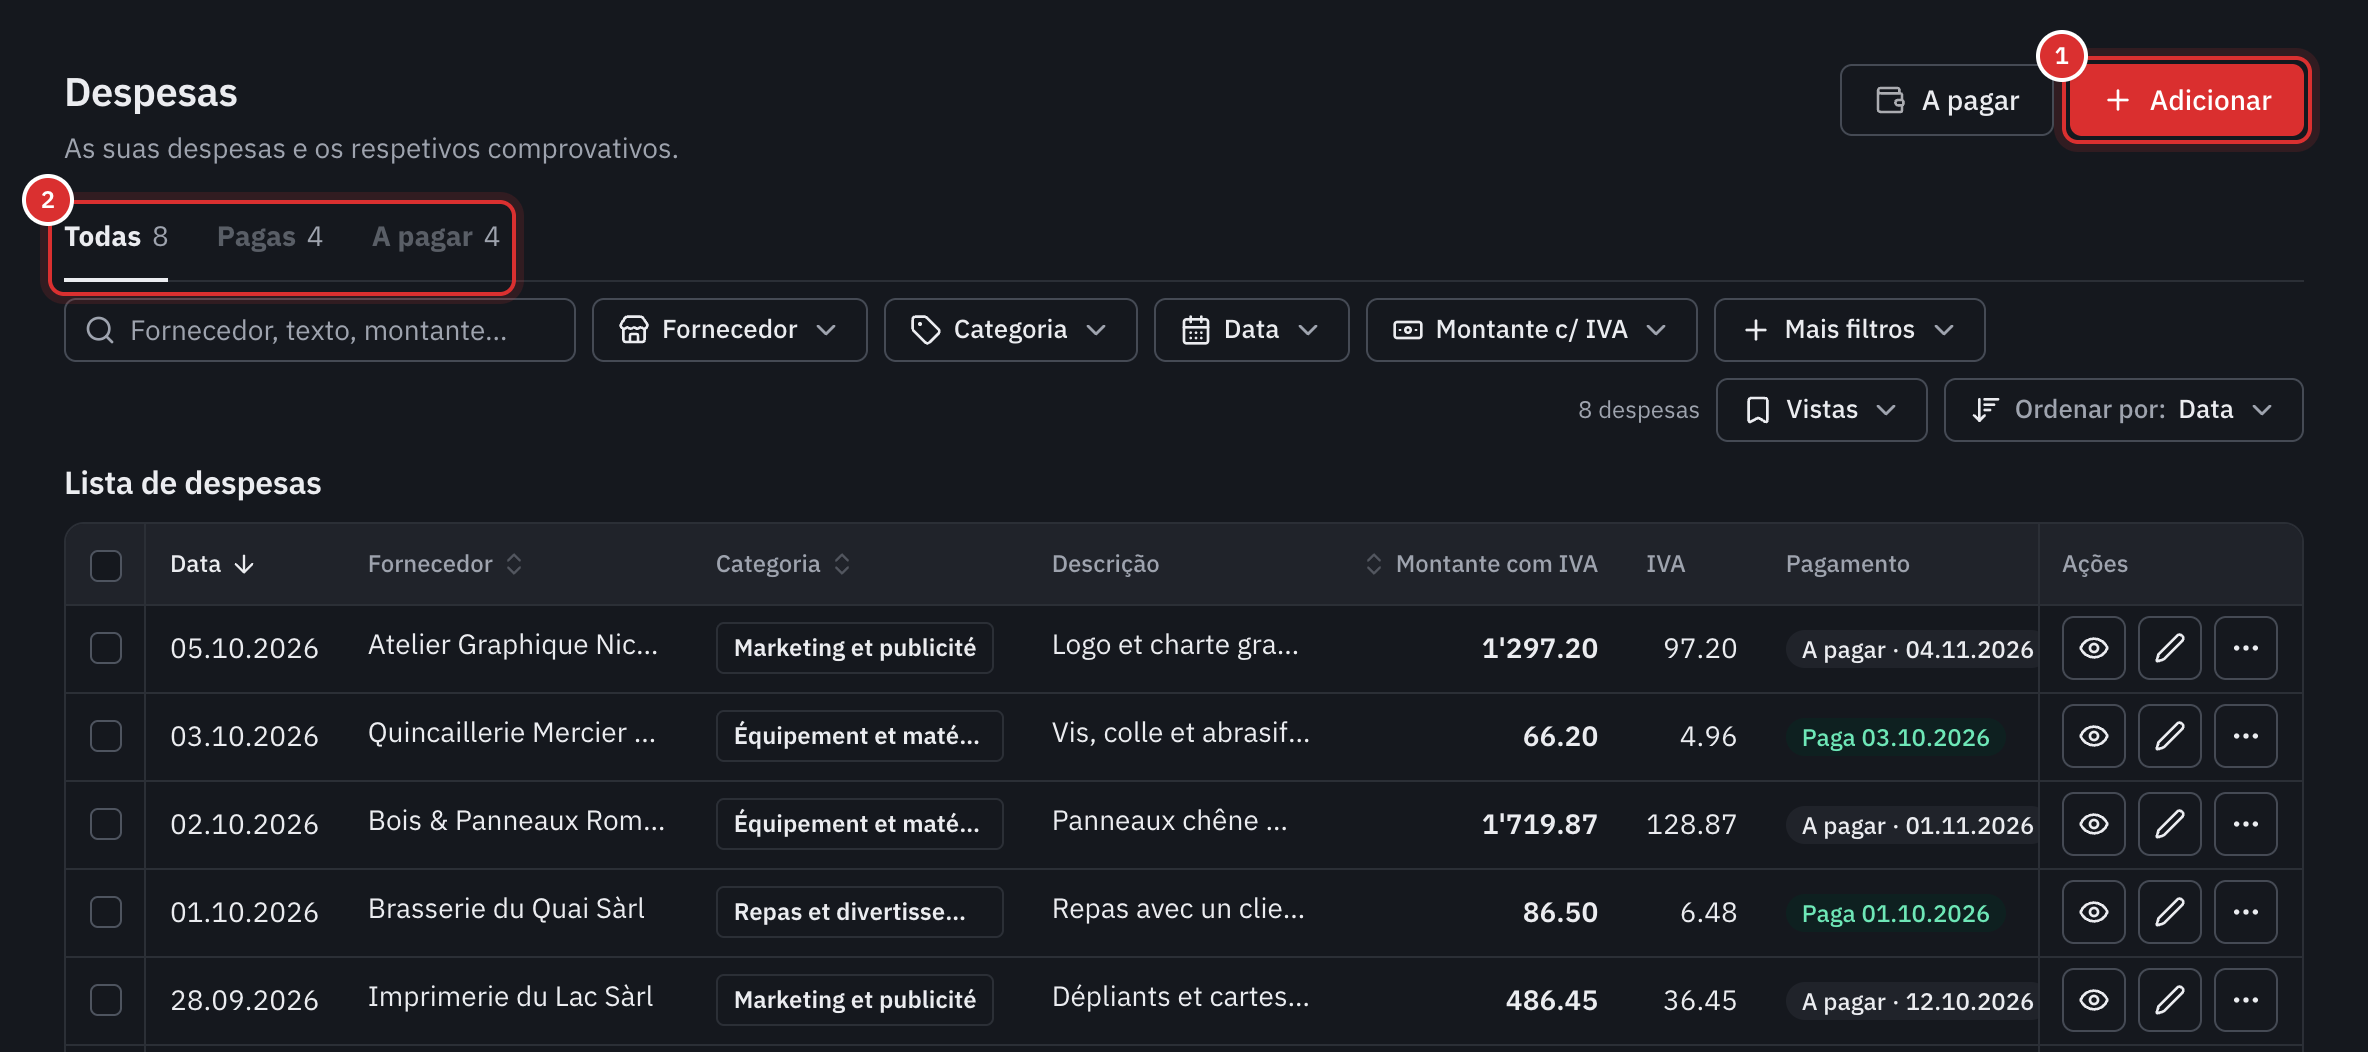
Task: Tick the 28.09.2026 expense checkbox
Action: 106,1000
